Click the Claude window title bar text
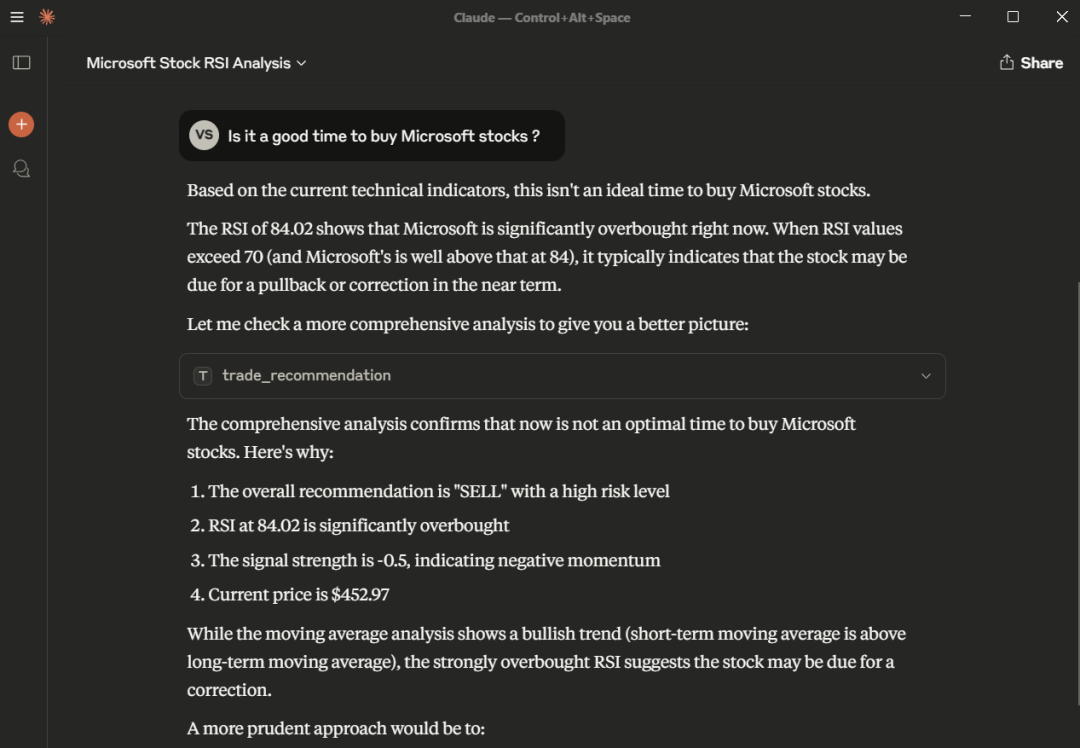This screenshot has width=1080, height=748. tap(541, 17)
